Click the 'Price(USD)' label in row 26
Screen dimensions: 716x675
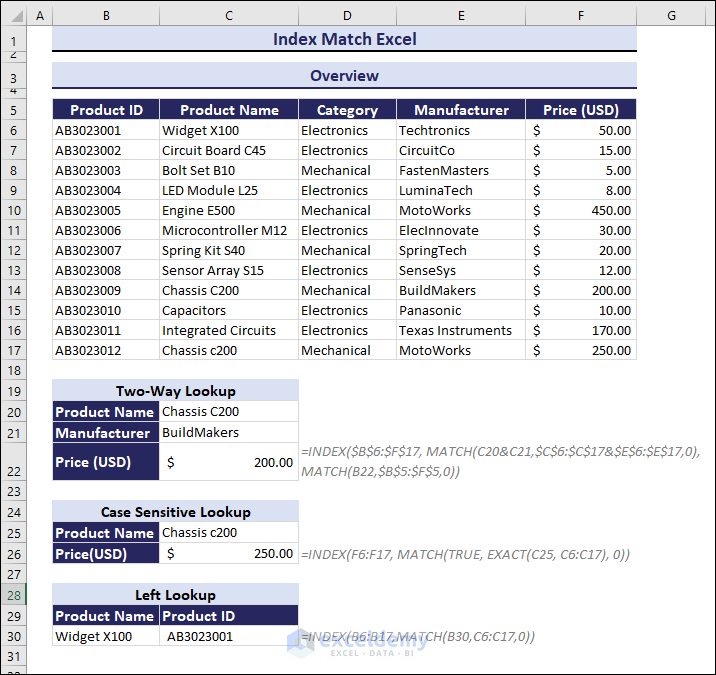[x=106, y=554]
